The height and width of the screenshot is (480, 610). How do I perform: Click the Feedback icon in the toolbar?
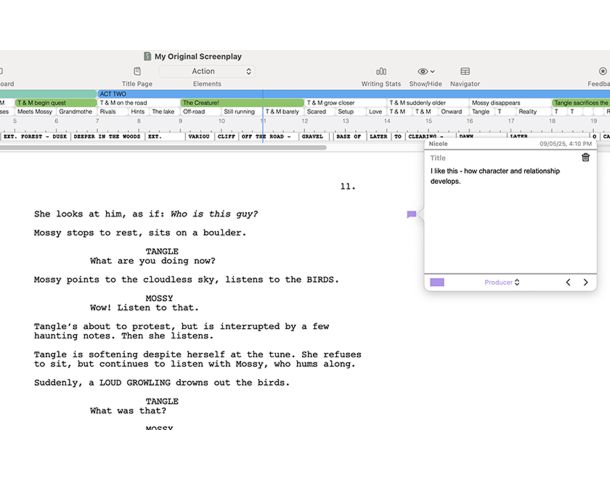602,72
